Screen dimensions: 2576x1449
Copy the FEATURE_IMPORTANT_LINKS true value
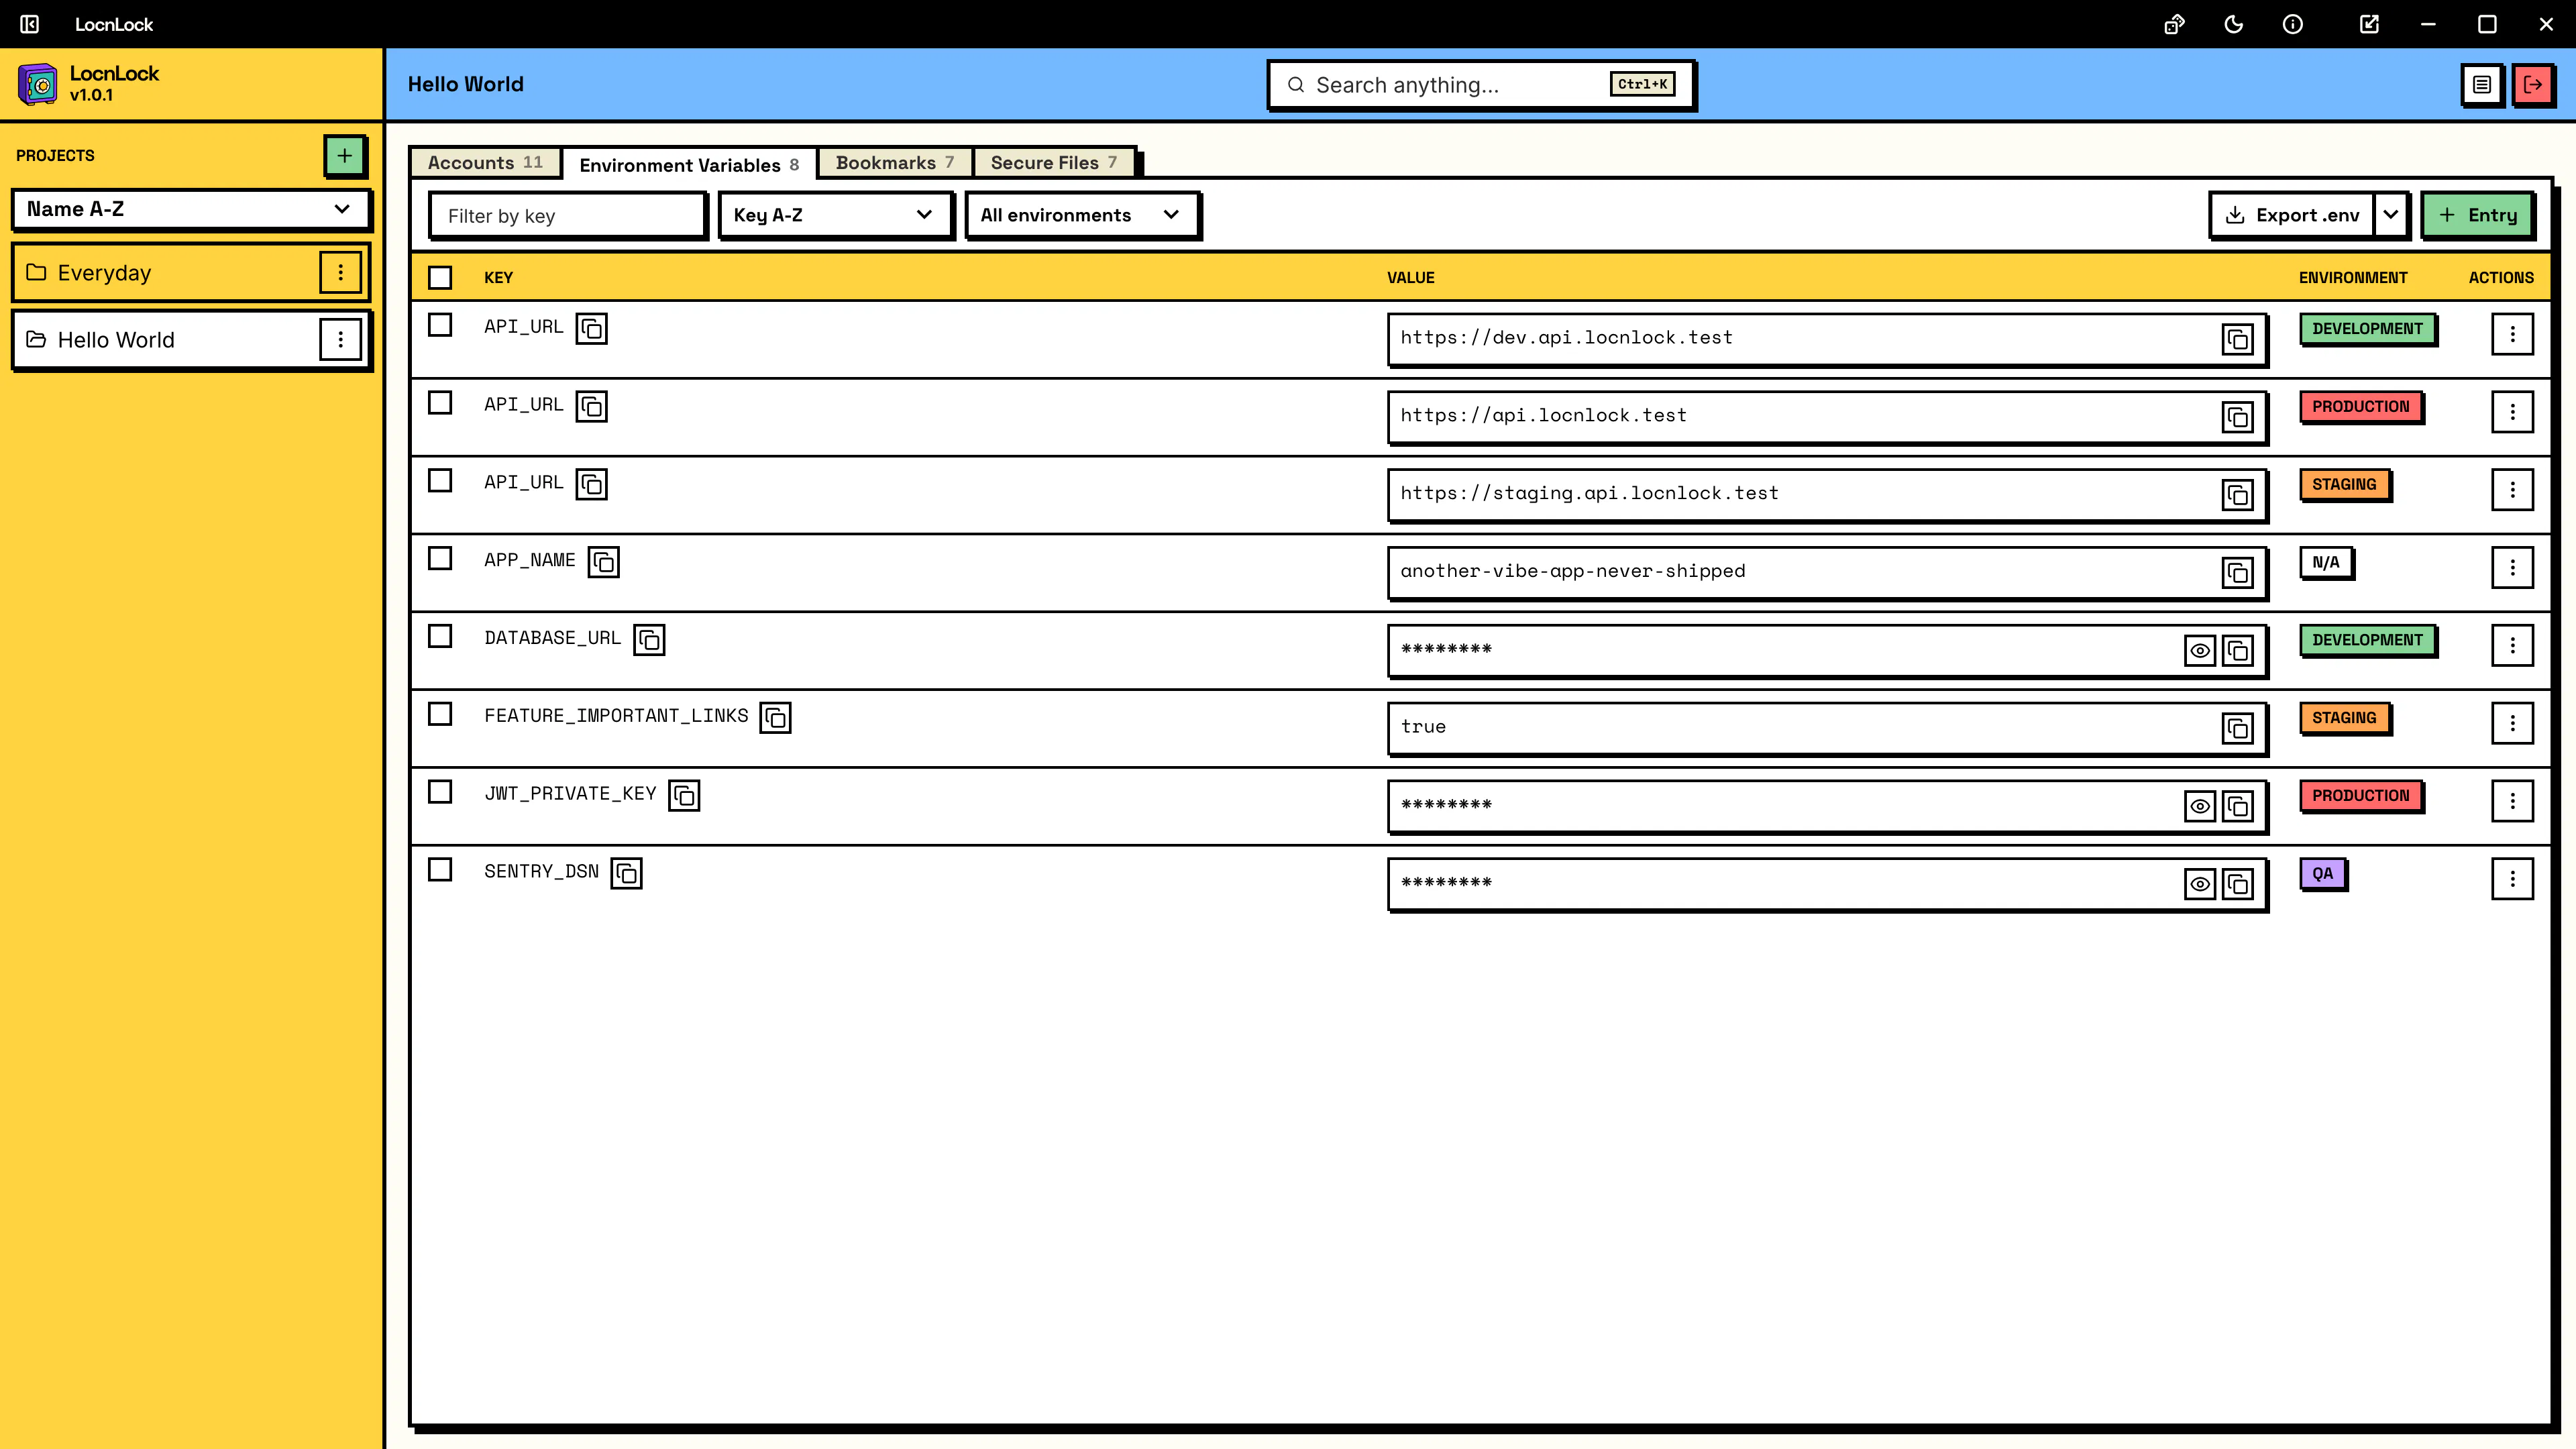pos(2238,728)
